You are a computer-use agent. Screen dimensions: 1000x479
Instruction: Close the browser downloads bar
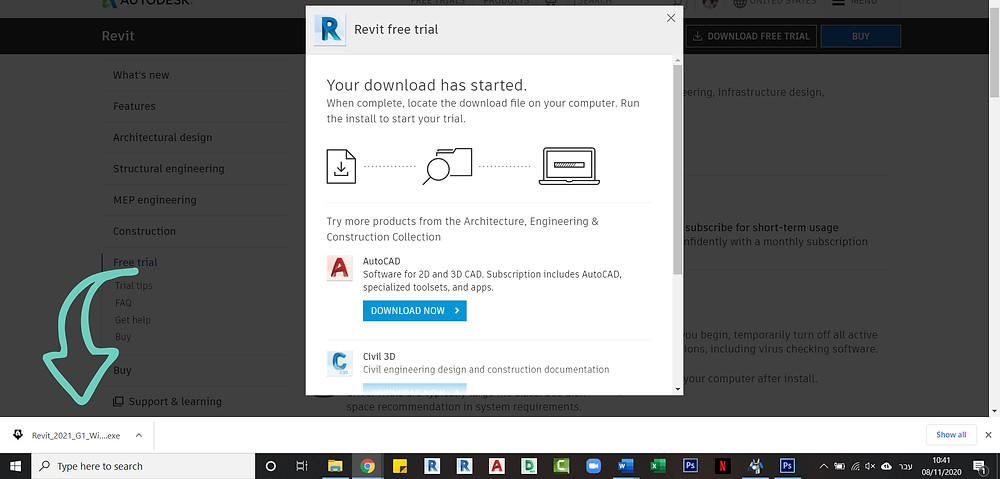989,435
